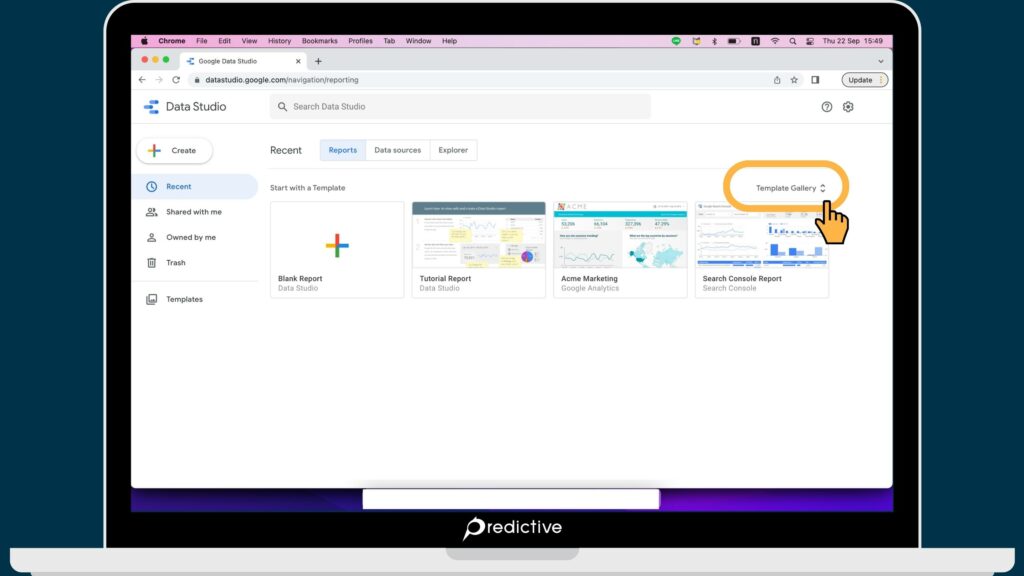Click the tab strip dropdown chevron
Screen dimensions: 1024x576
pyautogui.click(x=880, y=60)
